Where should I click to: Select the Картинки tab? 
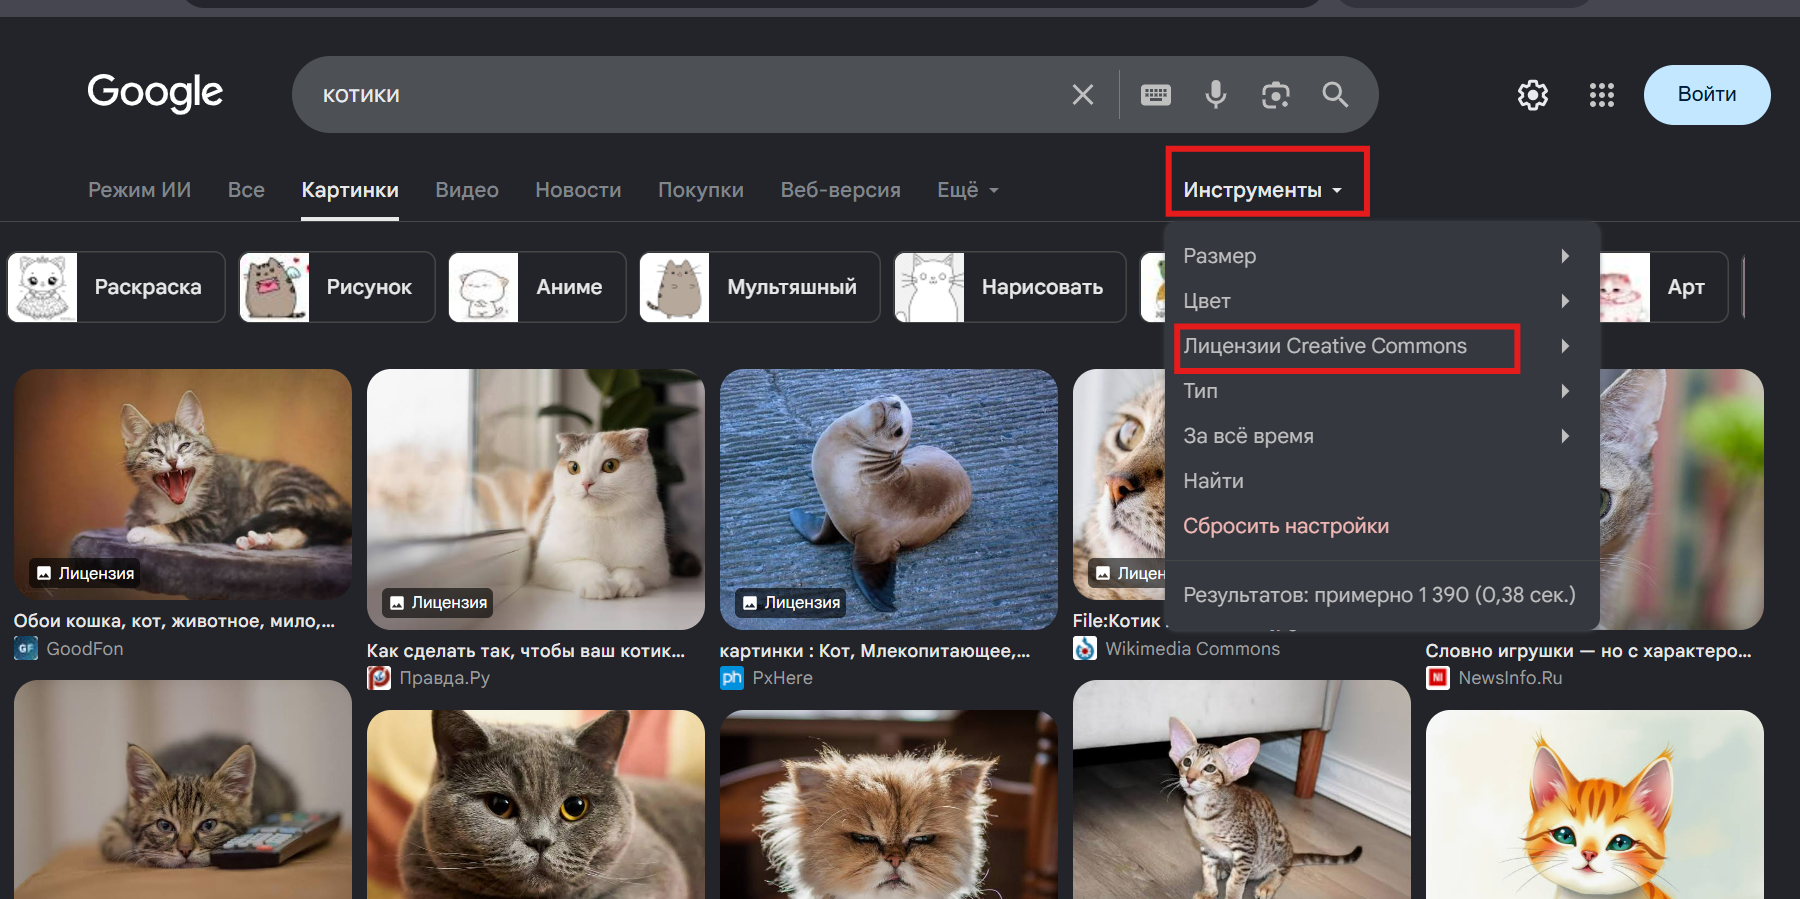pos(350,190)
